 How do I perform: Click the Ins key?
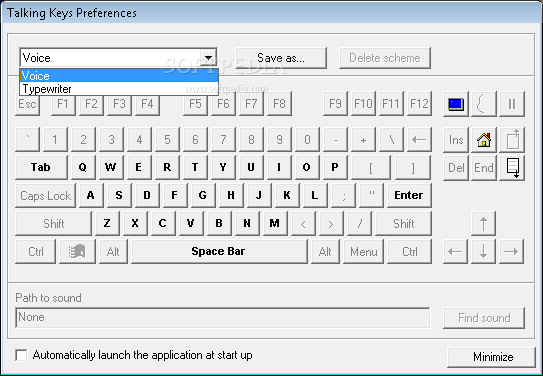coord(456,140)
